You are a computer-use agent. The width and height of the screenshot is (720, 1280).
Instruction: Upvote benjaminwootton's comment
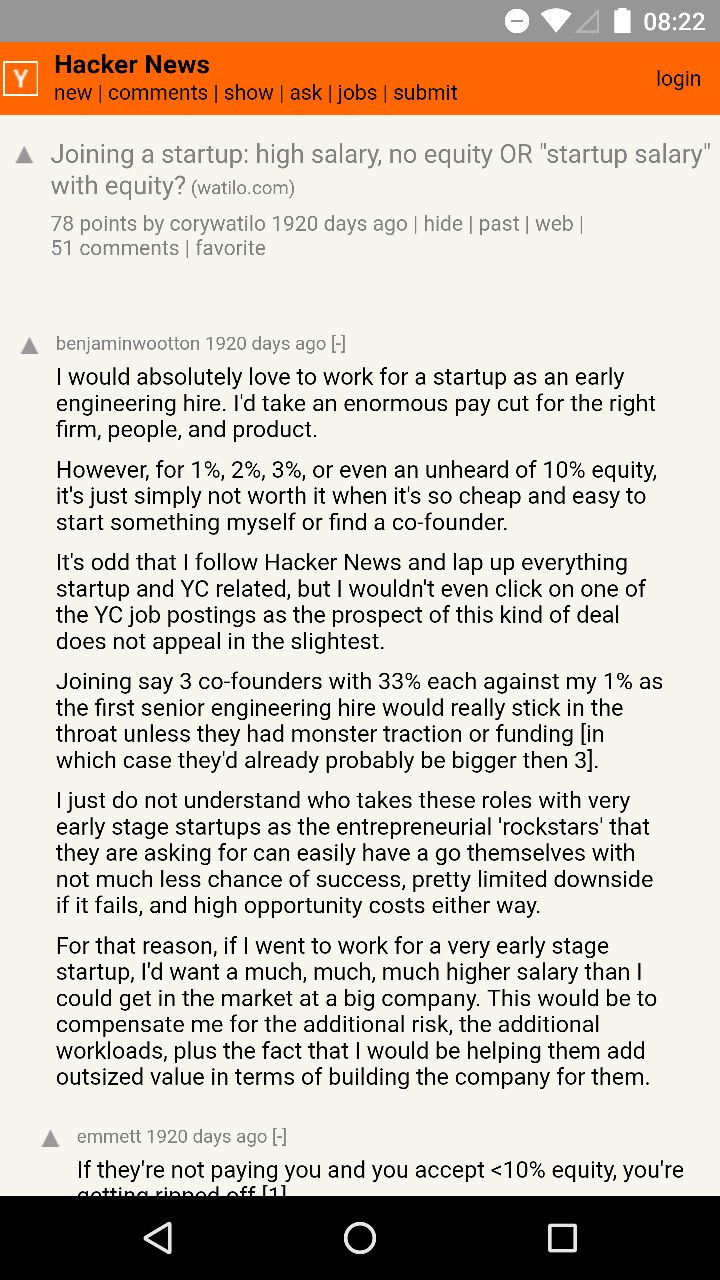coord(30,346)
